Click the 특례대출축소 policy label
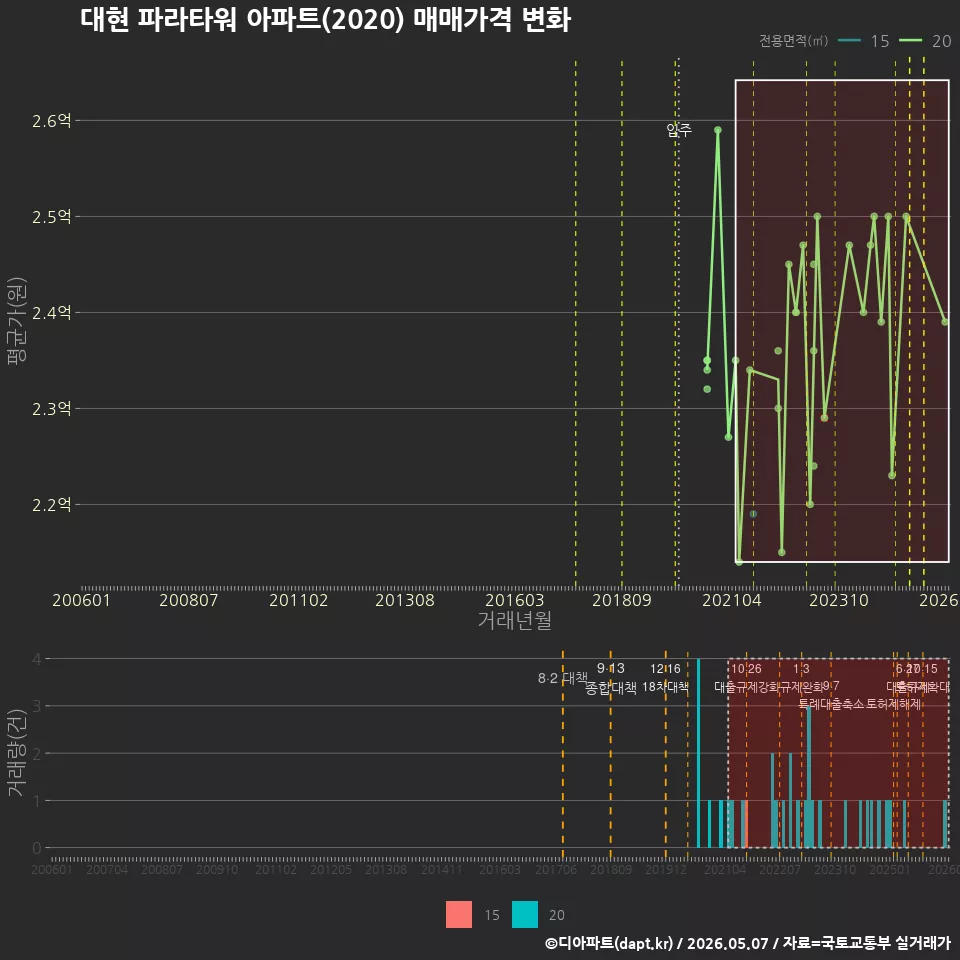This screenshot has height=960, width=960. [x=831, y=704]
